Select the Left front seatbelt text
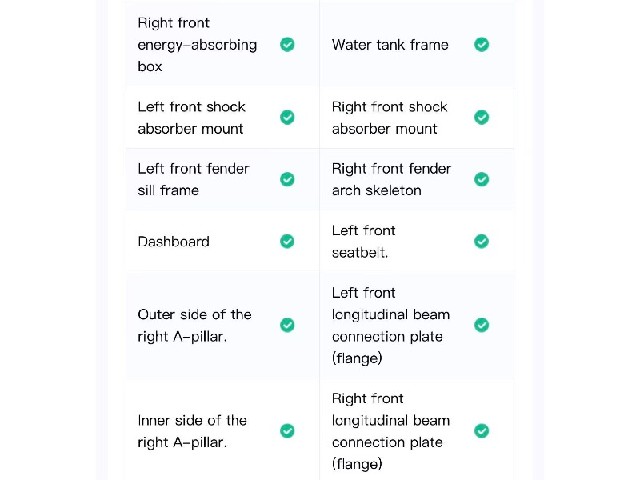The width and height of the screenshot is (640, 480). tap(363, 241)
